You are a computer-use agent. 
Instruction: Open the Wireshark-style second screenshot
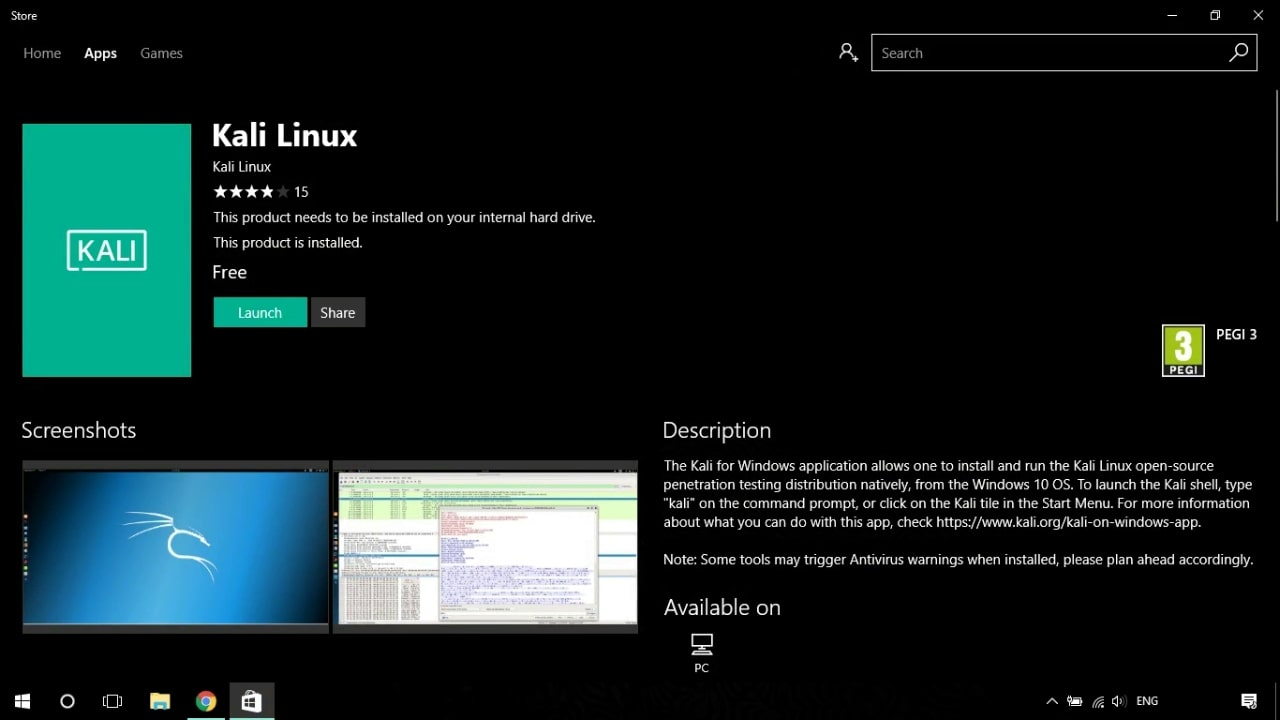point(485,546)
